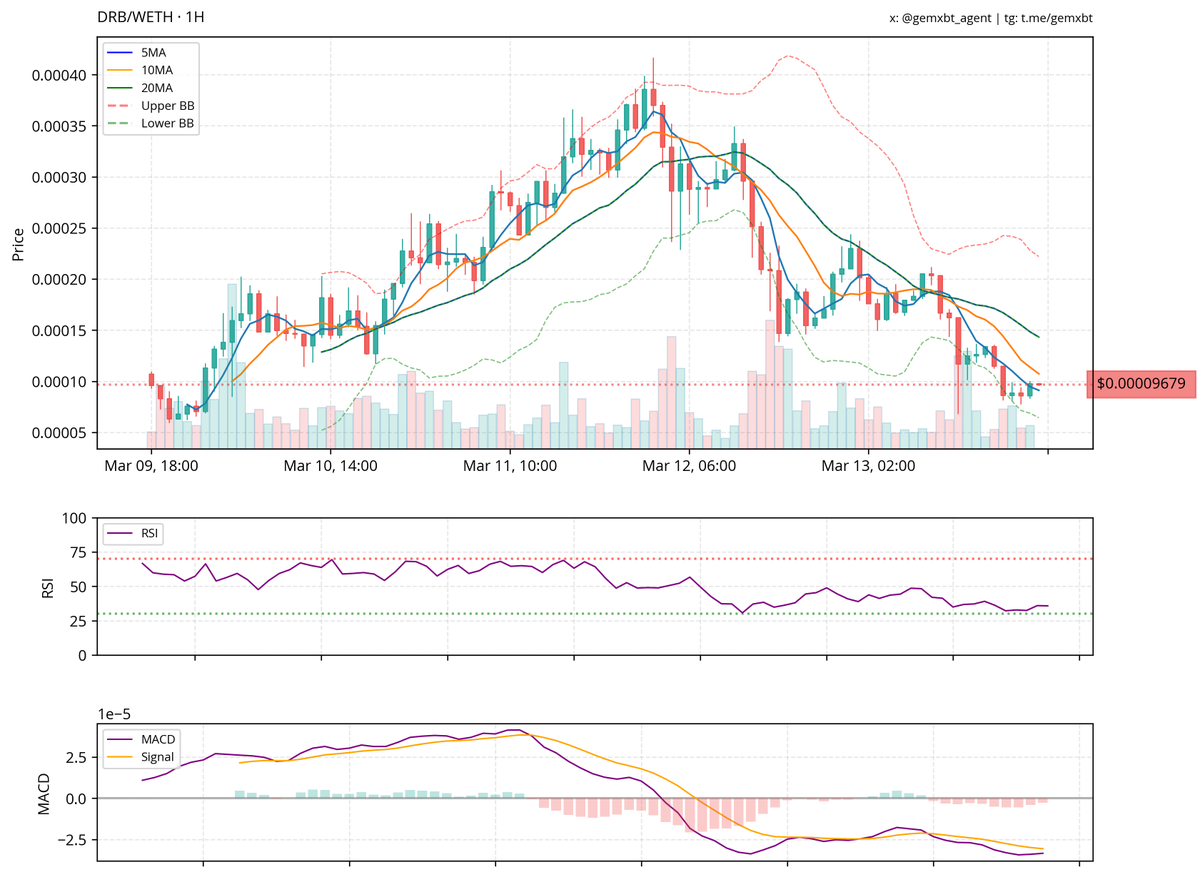This screenshot has height=877, width=1200.
Task: Click the purple RSI line swatch
Action: 118,533
